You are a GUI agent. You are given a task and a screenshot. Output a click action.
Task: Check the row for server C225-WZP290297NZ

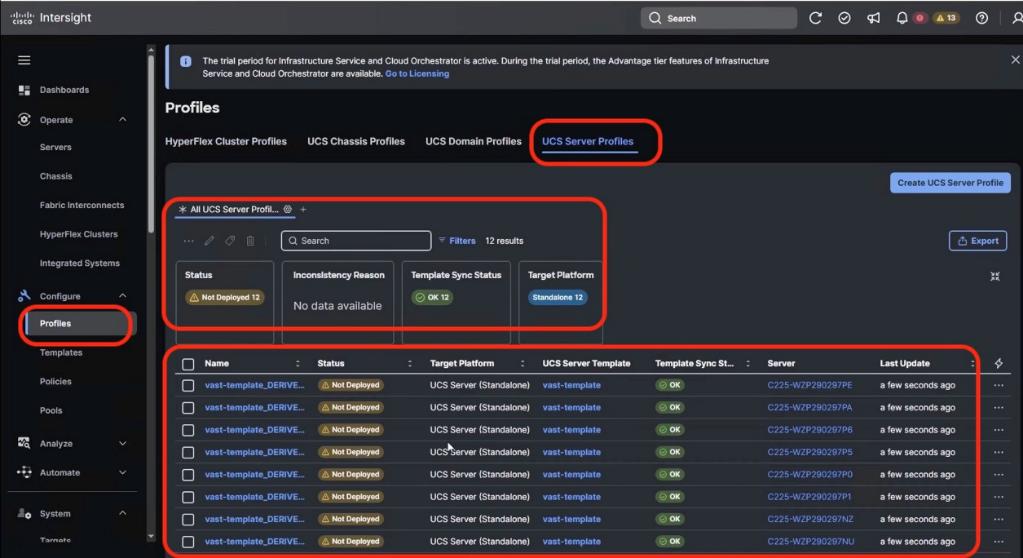click(x=188, y=519)
